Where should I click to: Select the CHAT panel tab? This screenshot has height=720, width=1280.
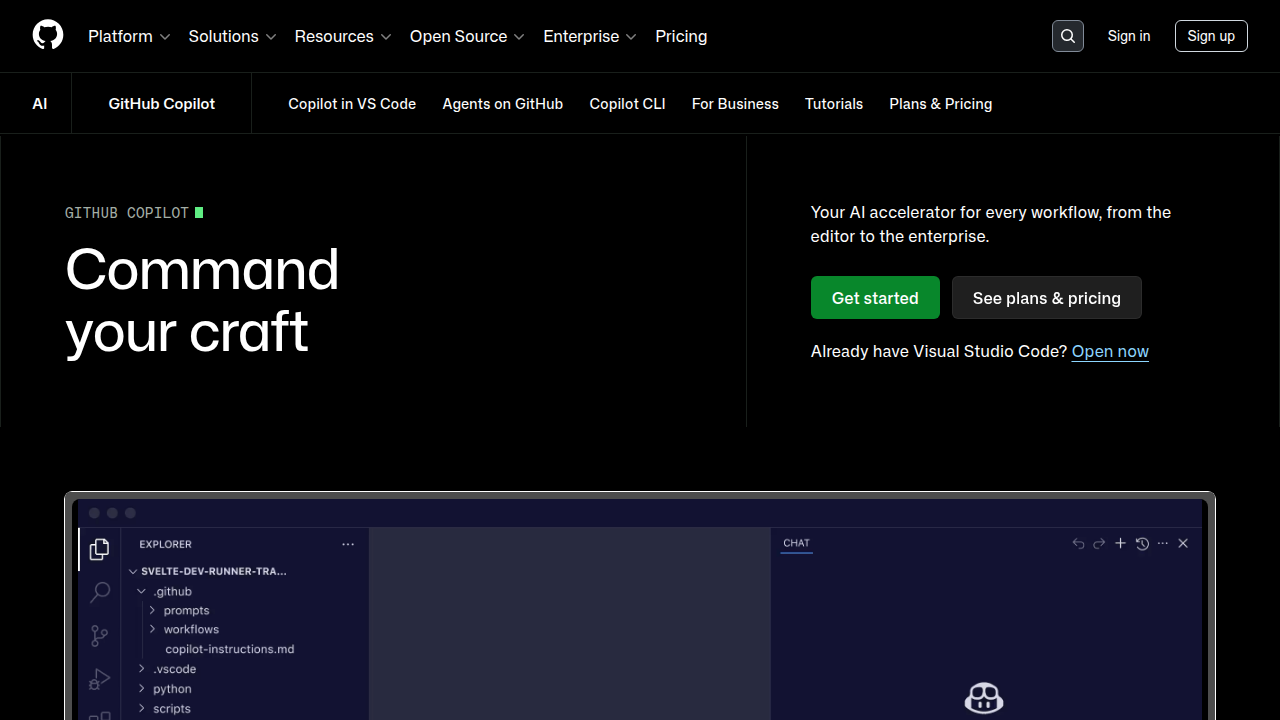coord(797,543)
